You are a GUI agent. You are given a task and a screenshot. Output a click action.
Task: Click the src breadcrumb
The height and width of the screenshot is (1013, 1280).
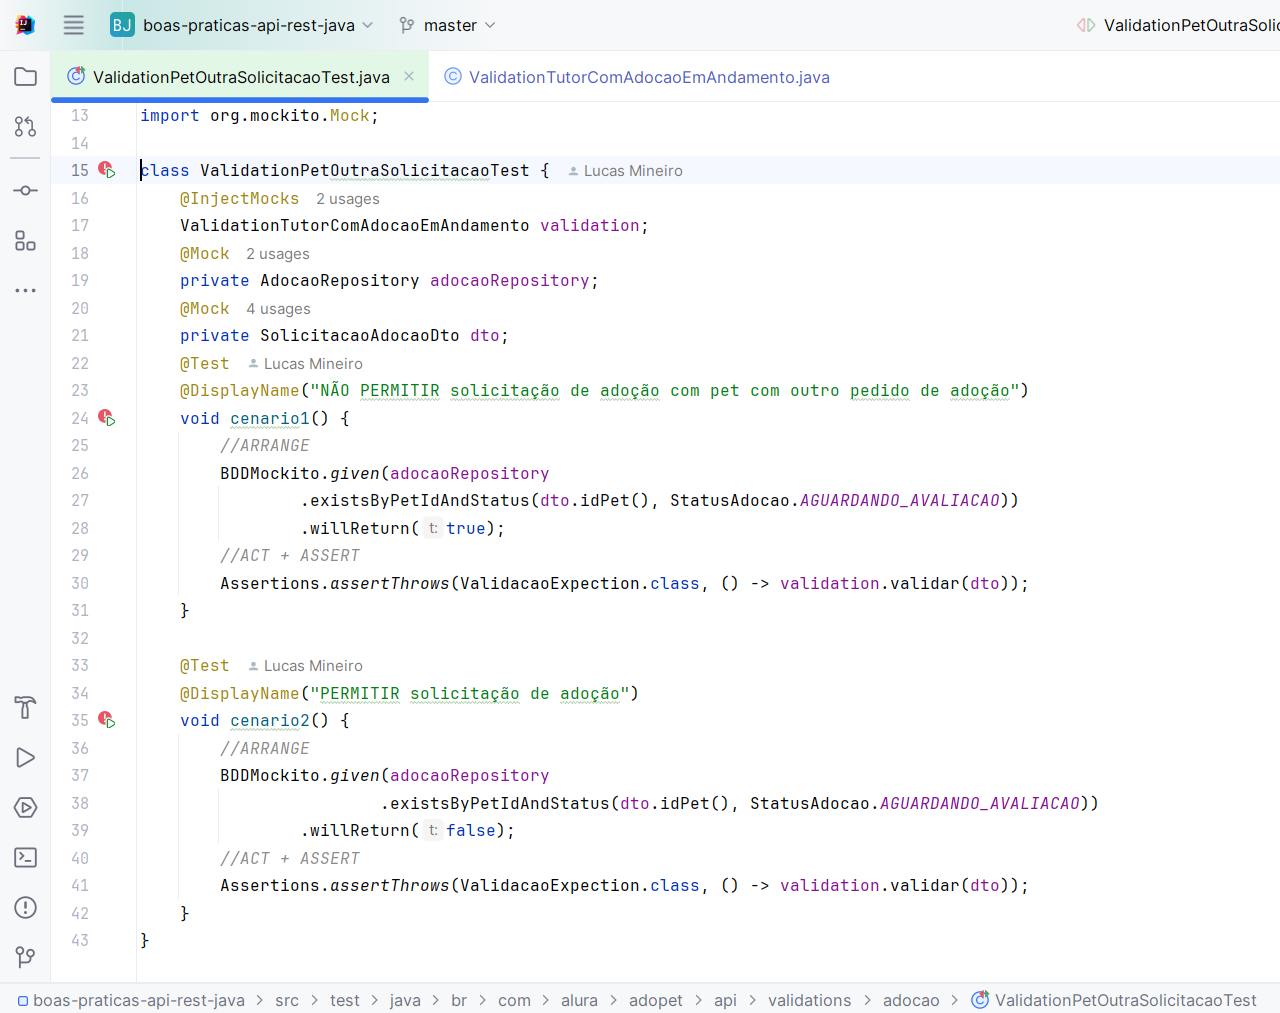pyautogui.click(x=287, y=1000)
